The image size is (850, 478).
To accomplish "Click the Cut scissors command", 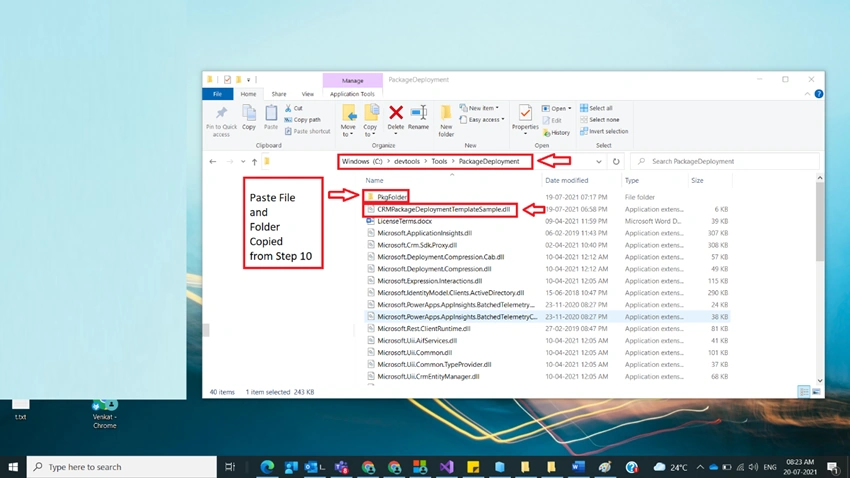I will click(294, 108).
